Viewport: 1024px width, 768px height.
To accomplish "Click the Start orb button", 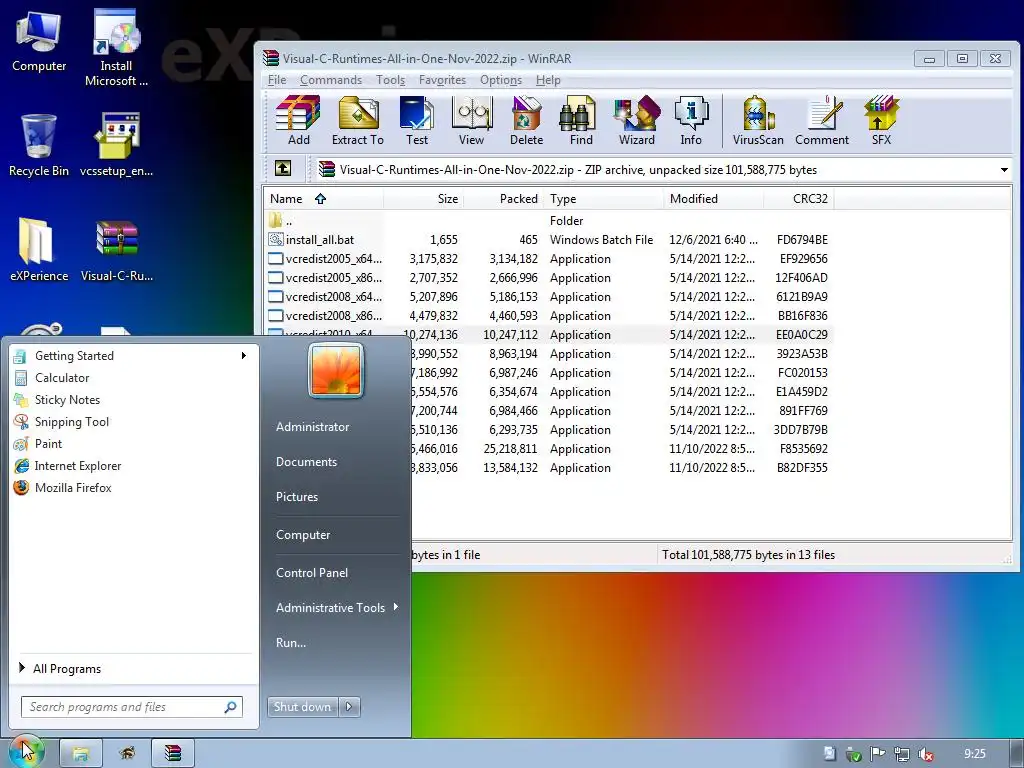I will (25, 751).
